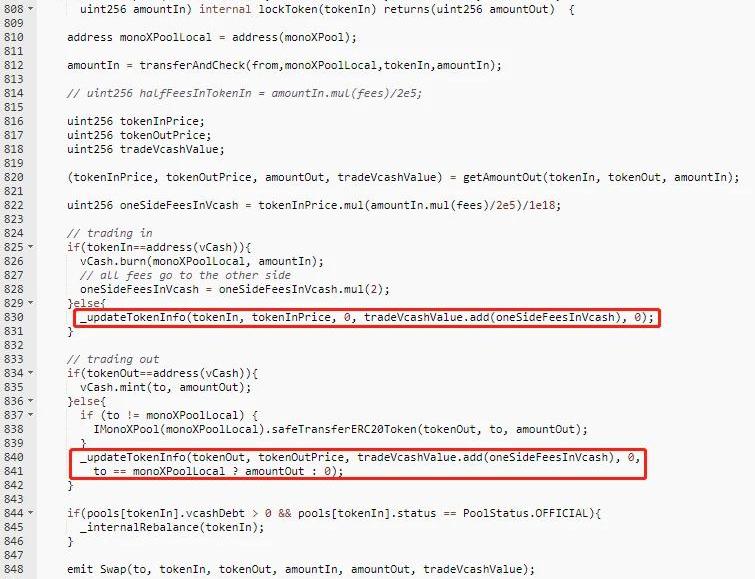Image resolution: width=755 pixels, height=579 pixels.
Task: Click the _internalRebalance(tokenIn) call
Action: click(x=172, y=527)
